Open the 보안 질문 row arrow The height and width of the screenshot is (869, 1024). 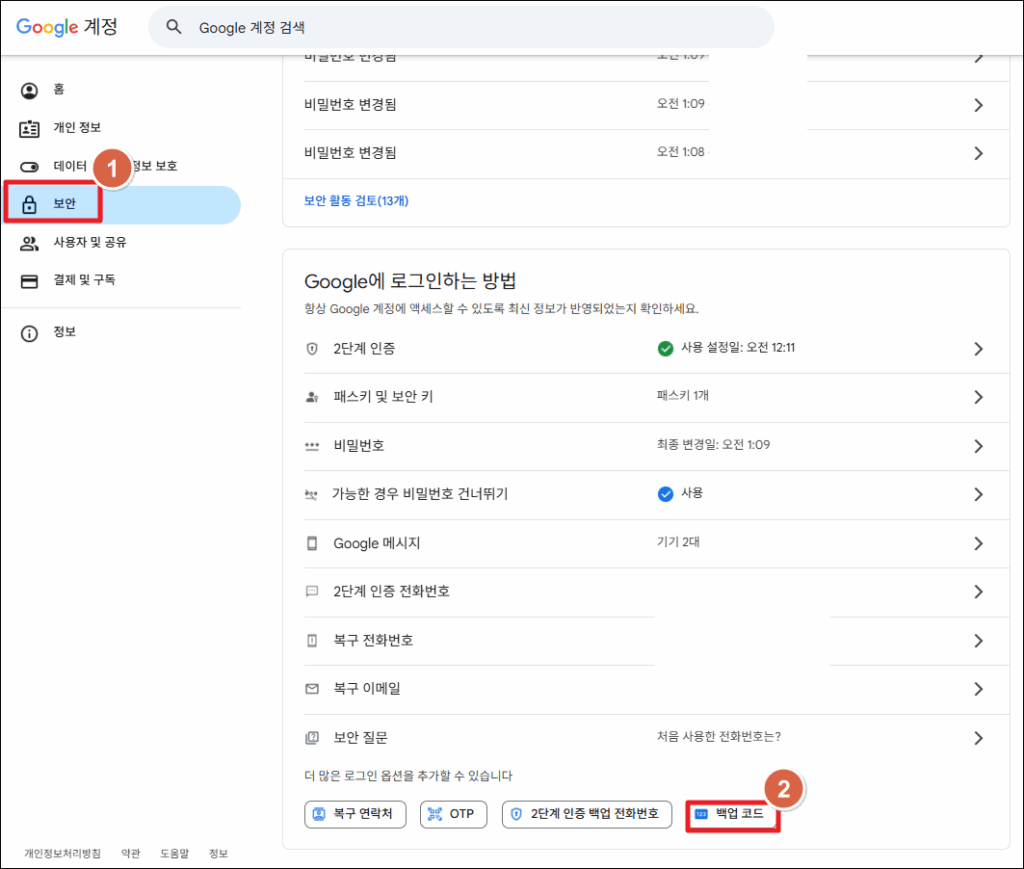tap(978, 738)
